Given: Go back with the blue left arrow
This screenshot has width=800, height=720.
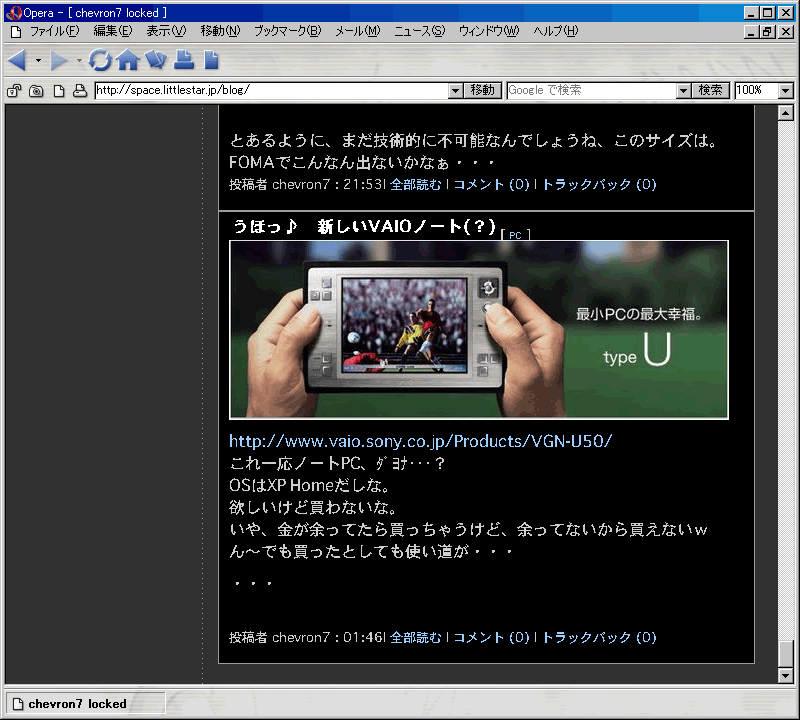Looking at the screenshot, I should point(17,60).
